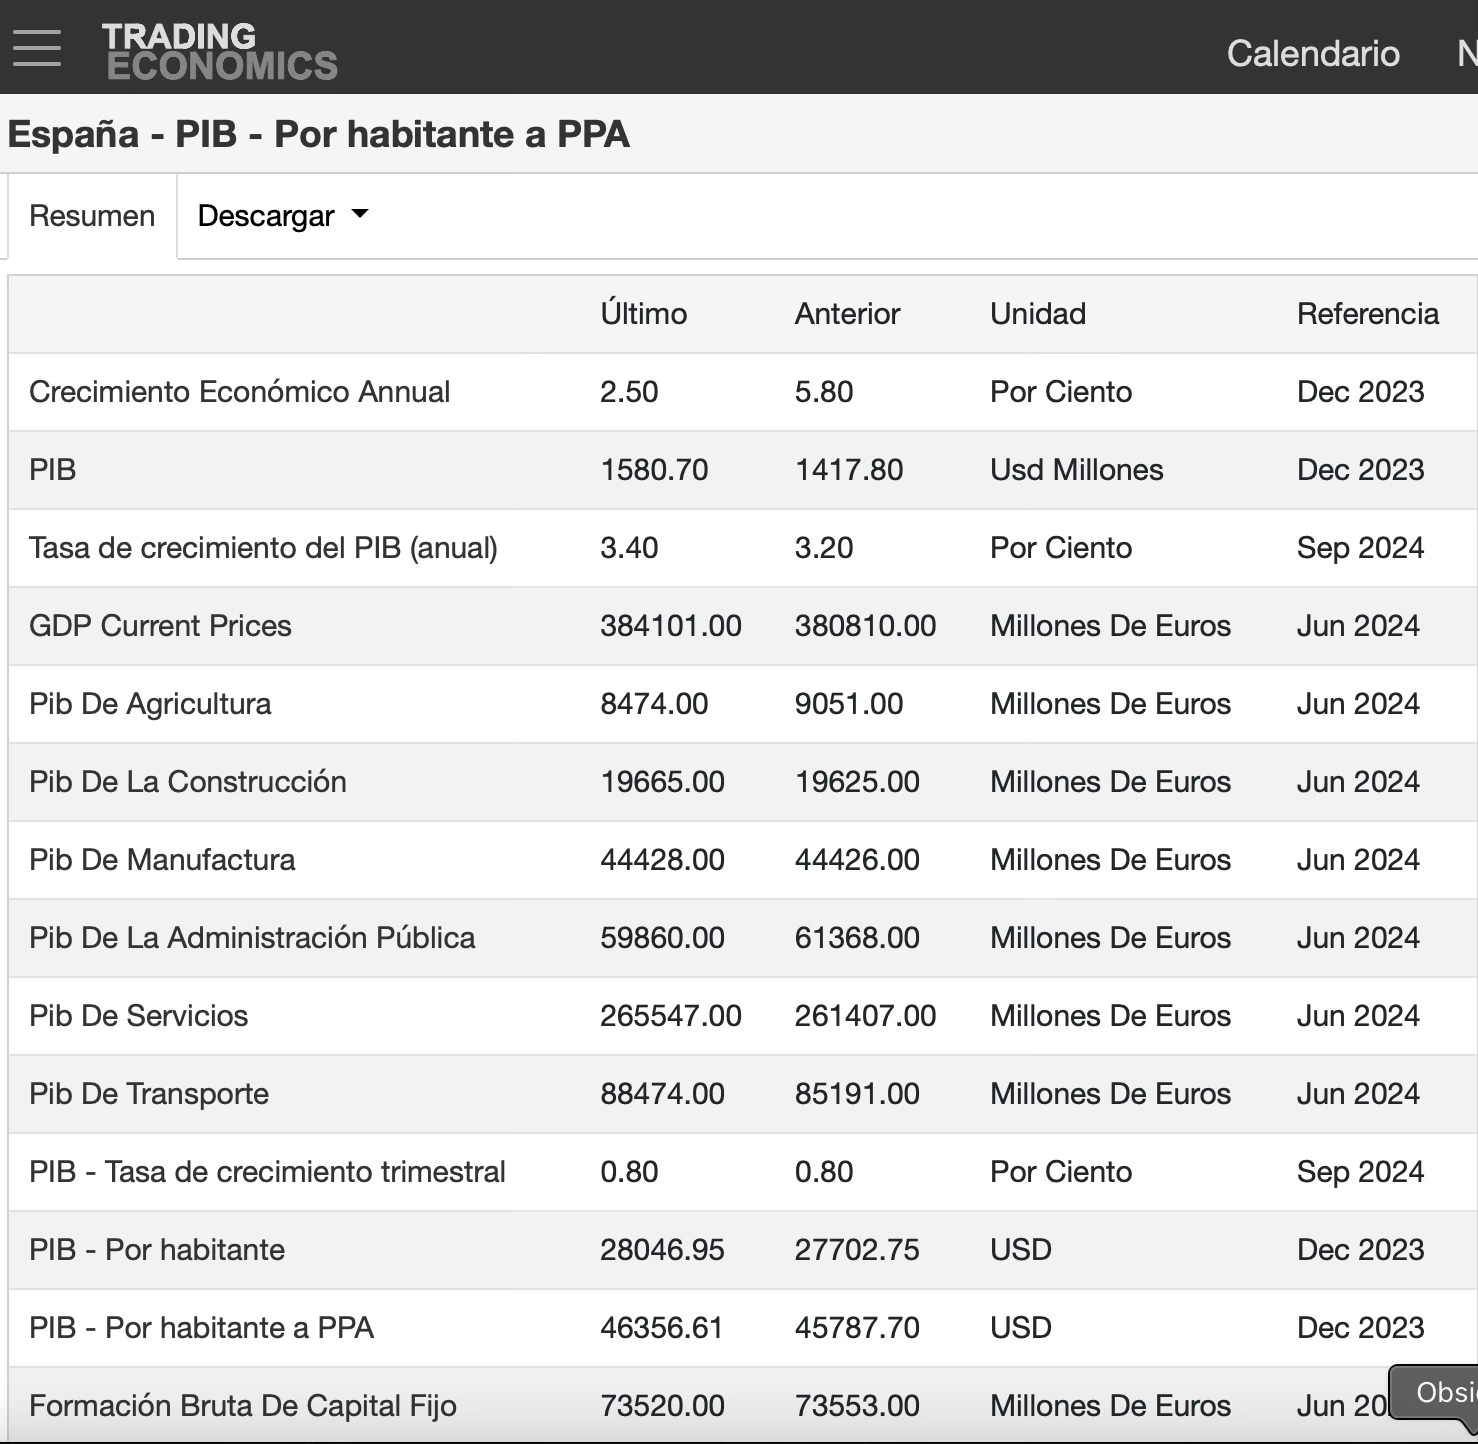This screenshot has height=1444, width=1478.
Task: Select the previous value 261407.00
Action: pyautogui.click(x=865, y=1016)
